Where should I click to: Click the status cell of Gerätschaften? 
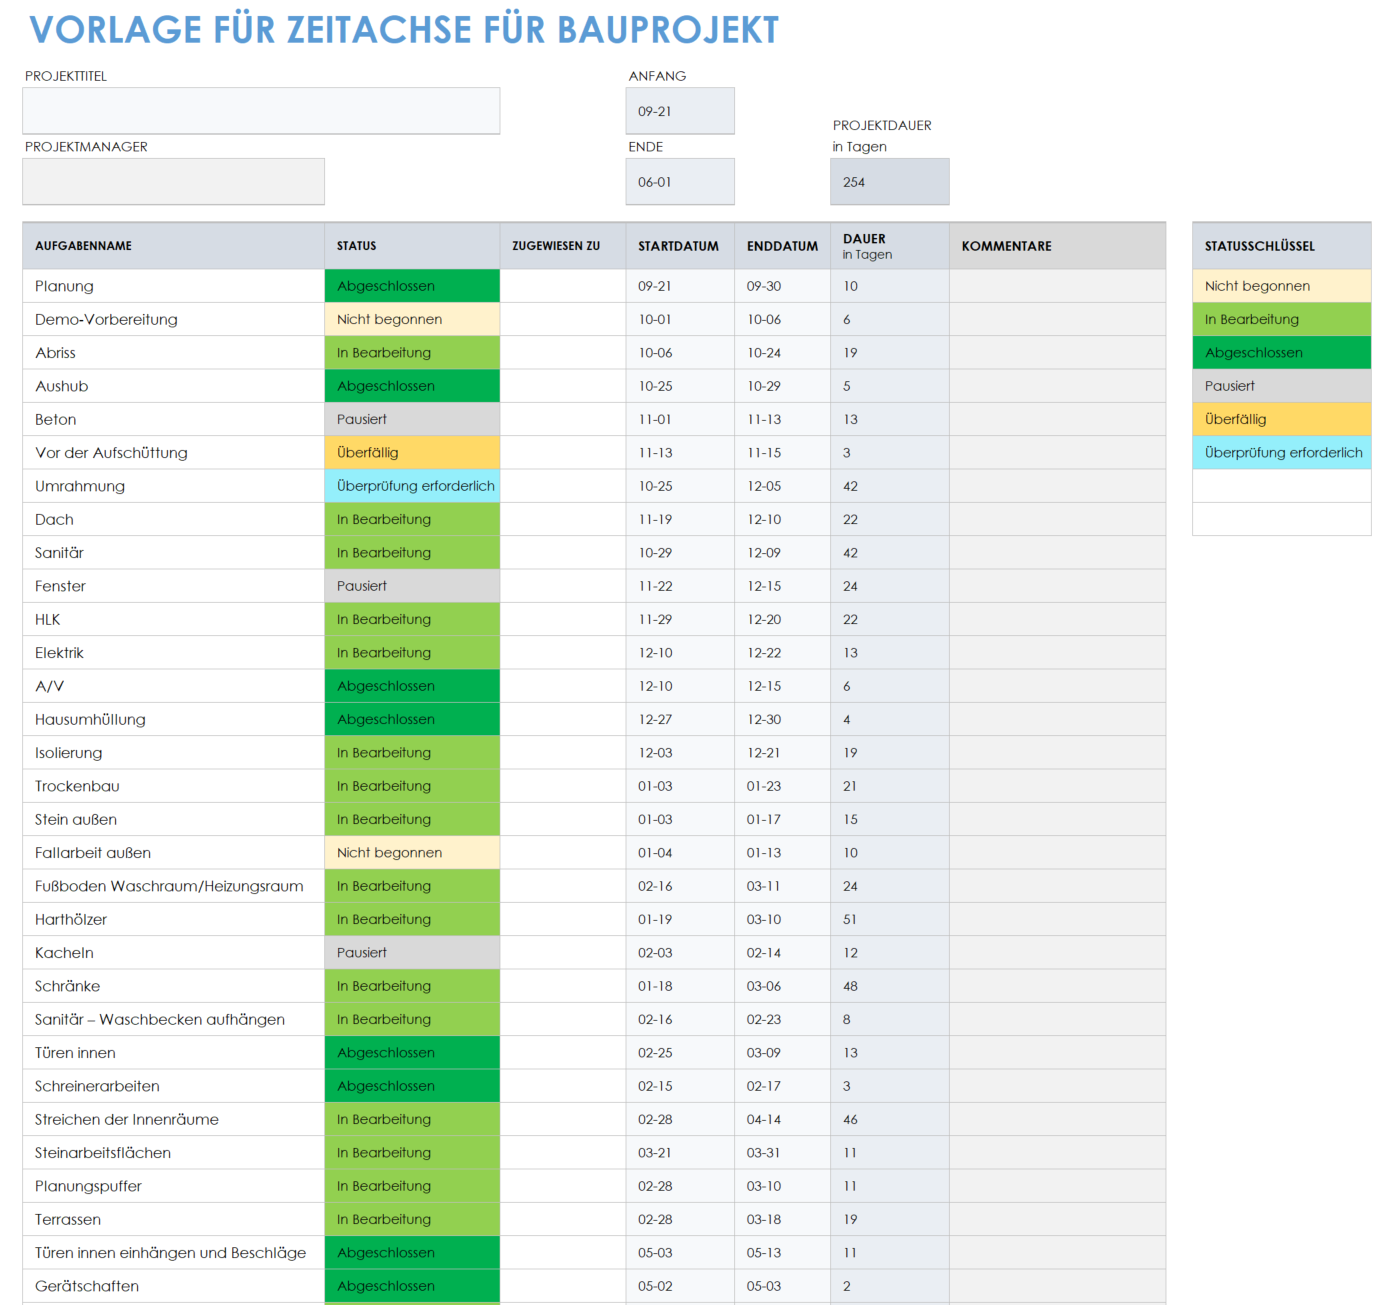tap(412, 1286)
